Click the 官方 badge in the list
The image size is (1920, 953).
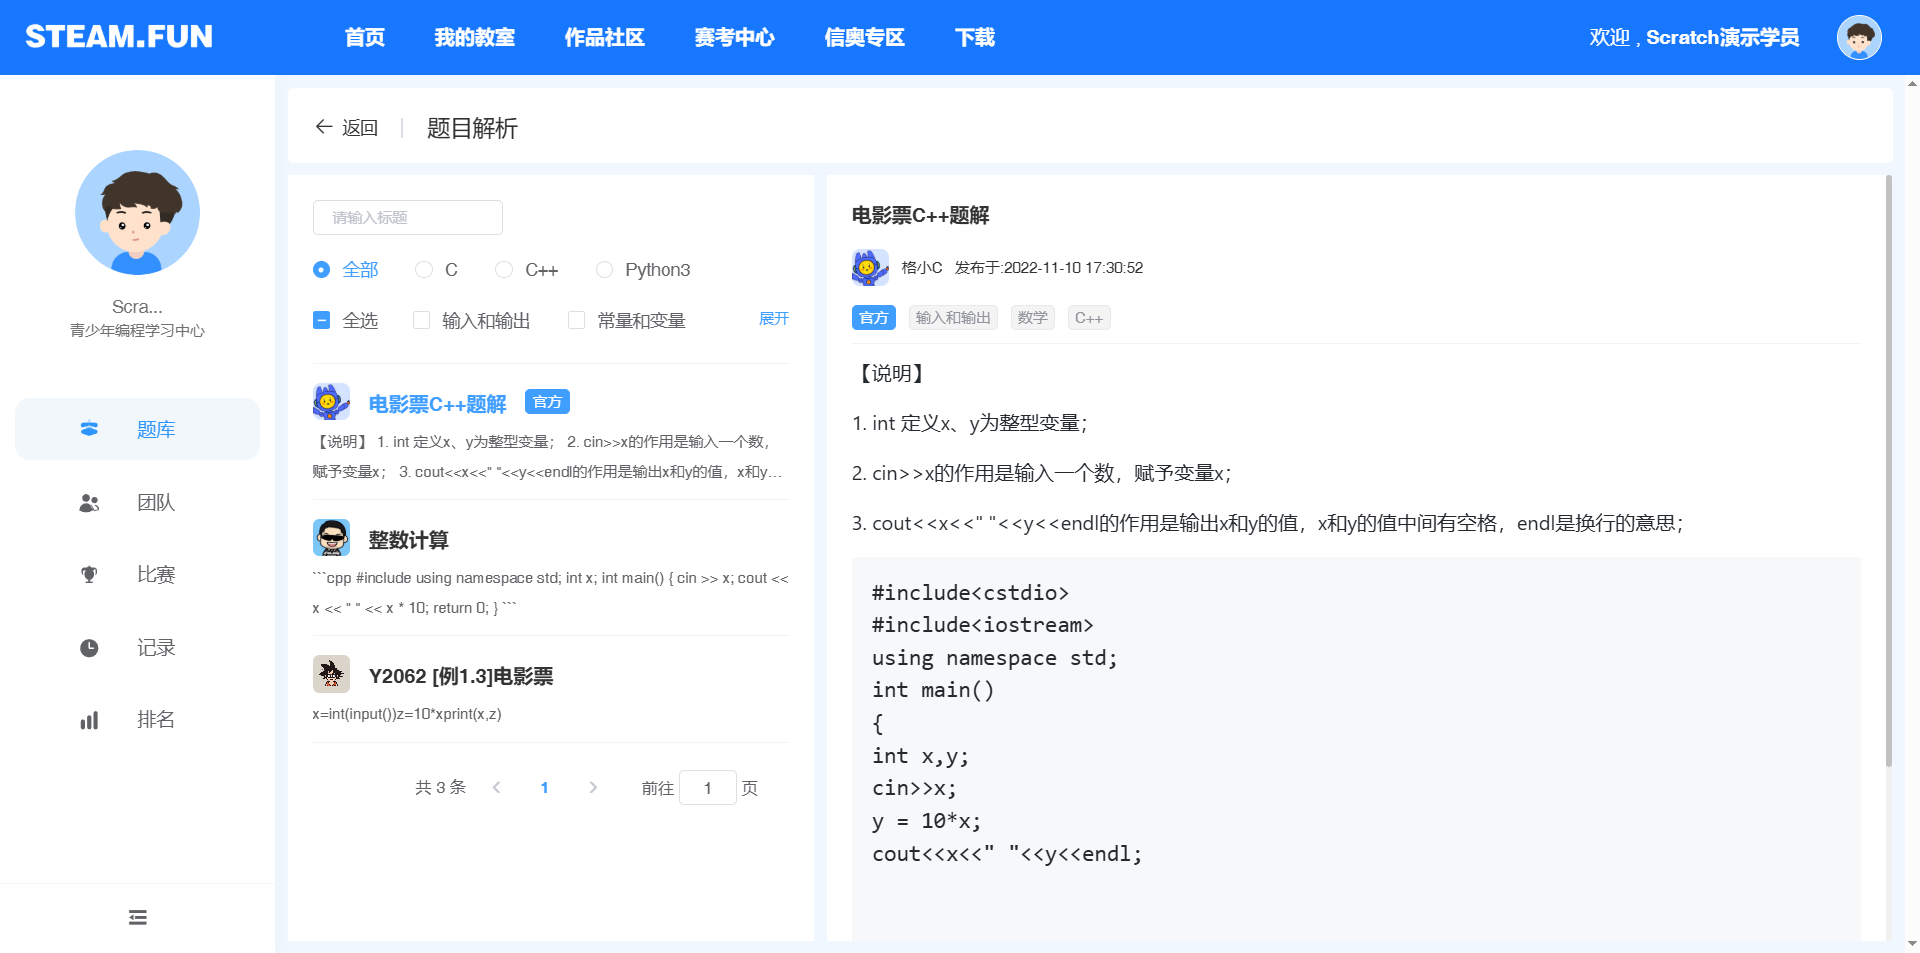pos(547,402)
